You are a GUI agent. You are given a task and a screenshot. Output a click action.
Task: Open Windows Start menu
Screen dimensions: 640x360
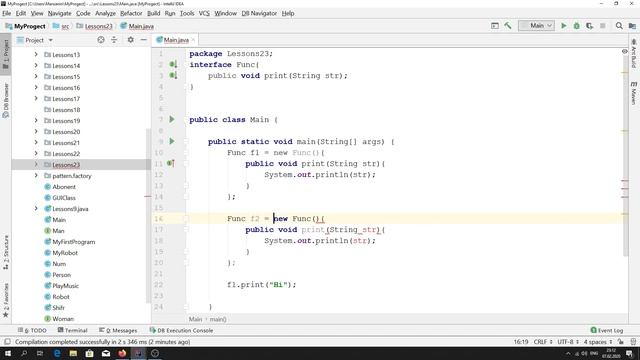pos(8,353)
